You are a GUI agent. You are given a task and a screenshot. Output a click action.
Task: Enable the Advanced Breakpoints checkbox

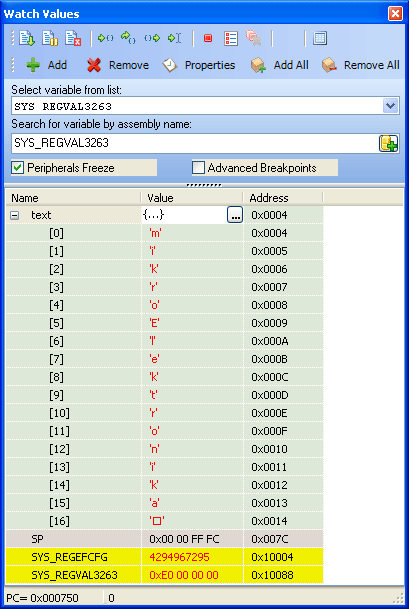198,168
